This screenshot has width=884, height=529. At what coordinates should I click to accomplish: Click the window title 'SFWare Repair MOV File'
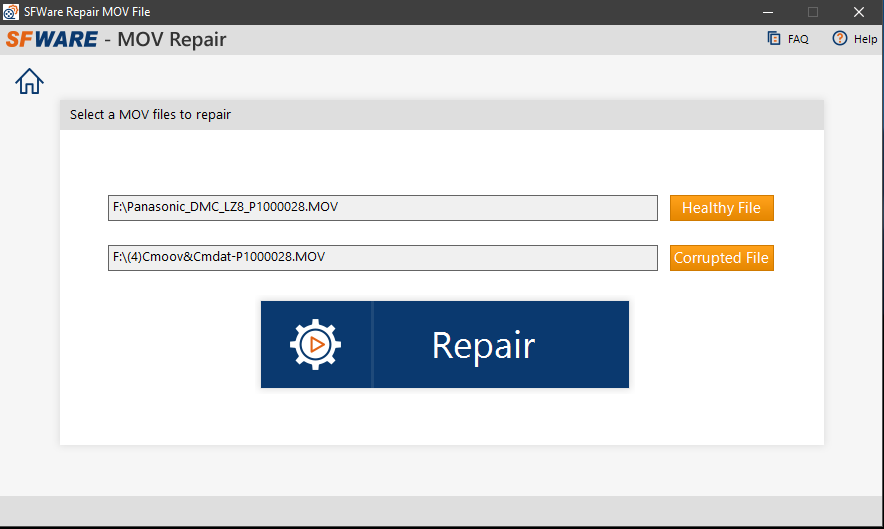click(x=87, y=12)
